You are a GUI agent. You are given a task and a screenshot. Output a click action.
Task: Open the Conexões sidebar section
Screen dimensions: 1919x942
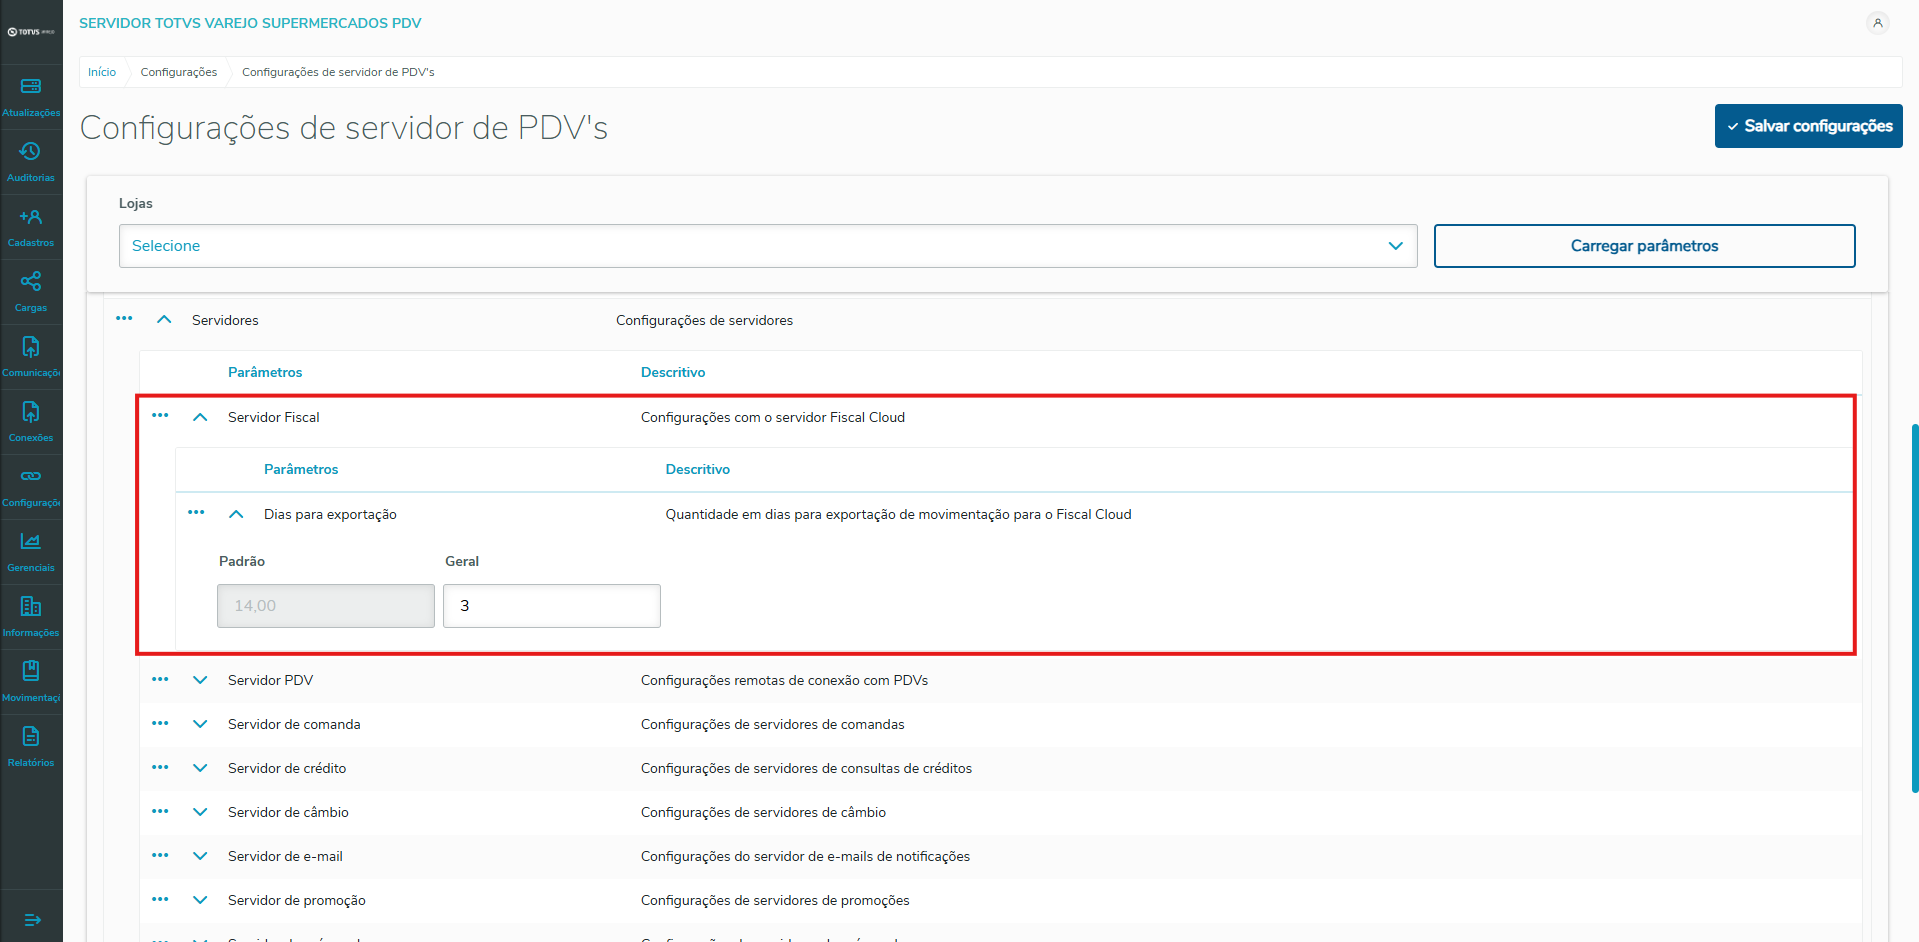31,423
